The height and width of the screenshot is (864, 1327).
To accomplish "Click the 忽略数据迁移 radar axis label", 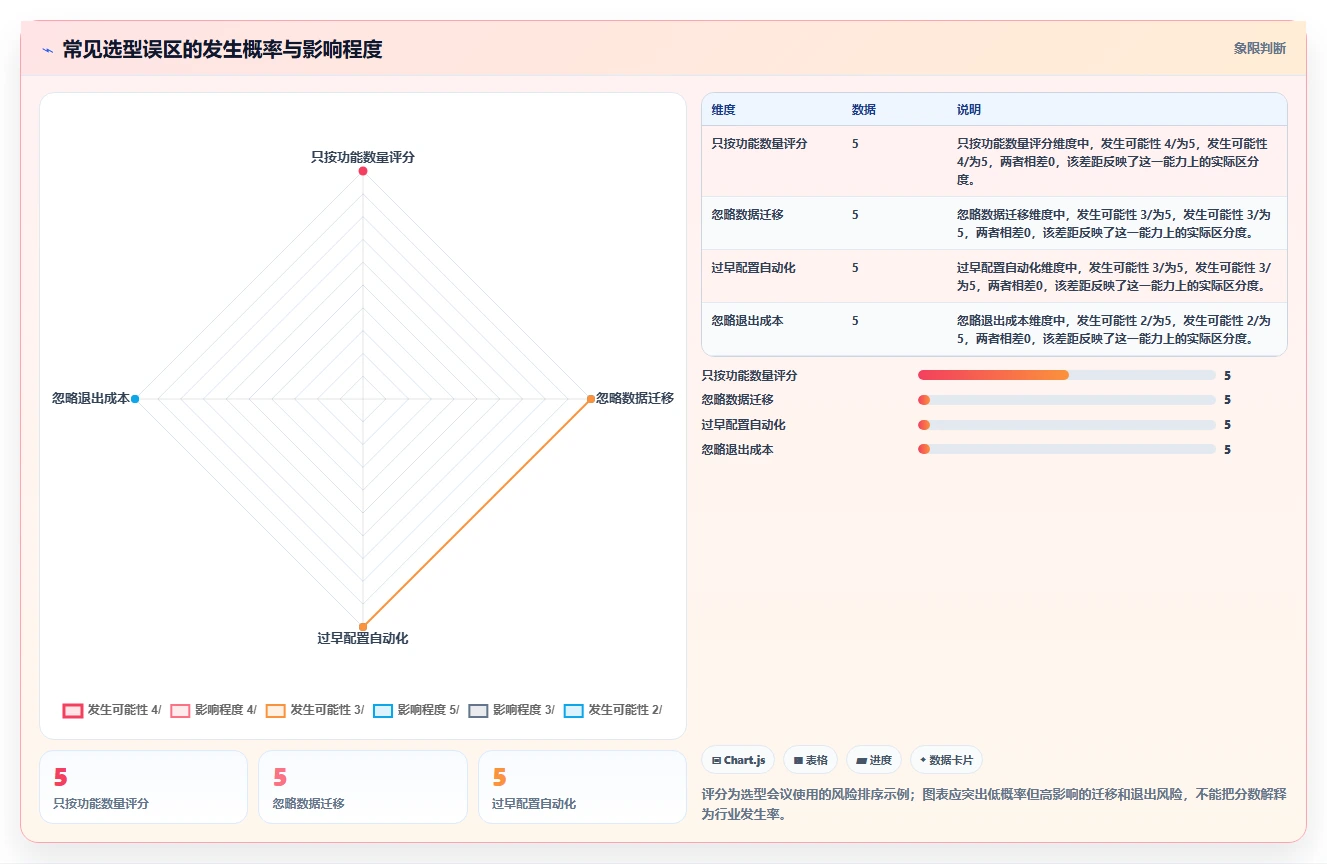I will pos(635,399).
